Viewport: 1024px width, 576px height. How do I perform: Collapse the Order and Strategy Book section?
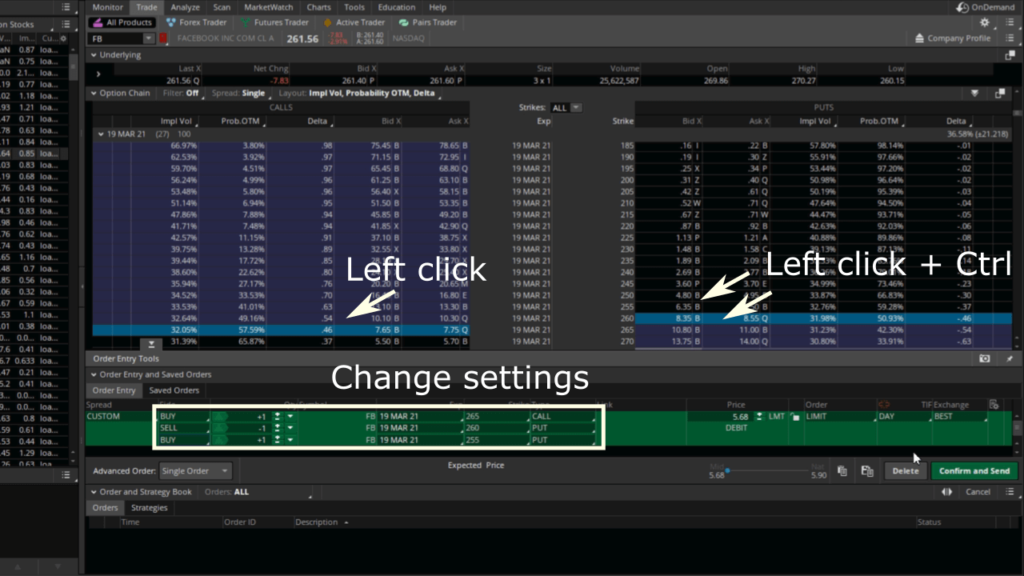(94, 492)
